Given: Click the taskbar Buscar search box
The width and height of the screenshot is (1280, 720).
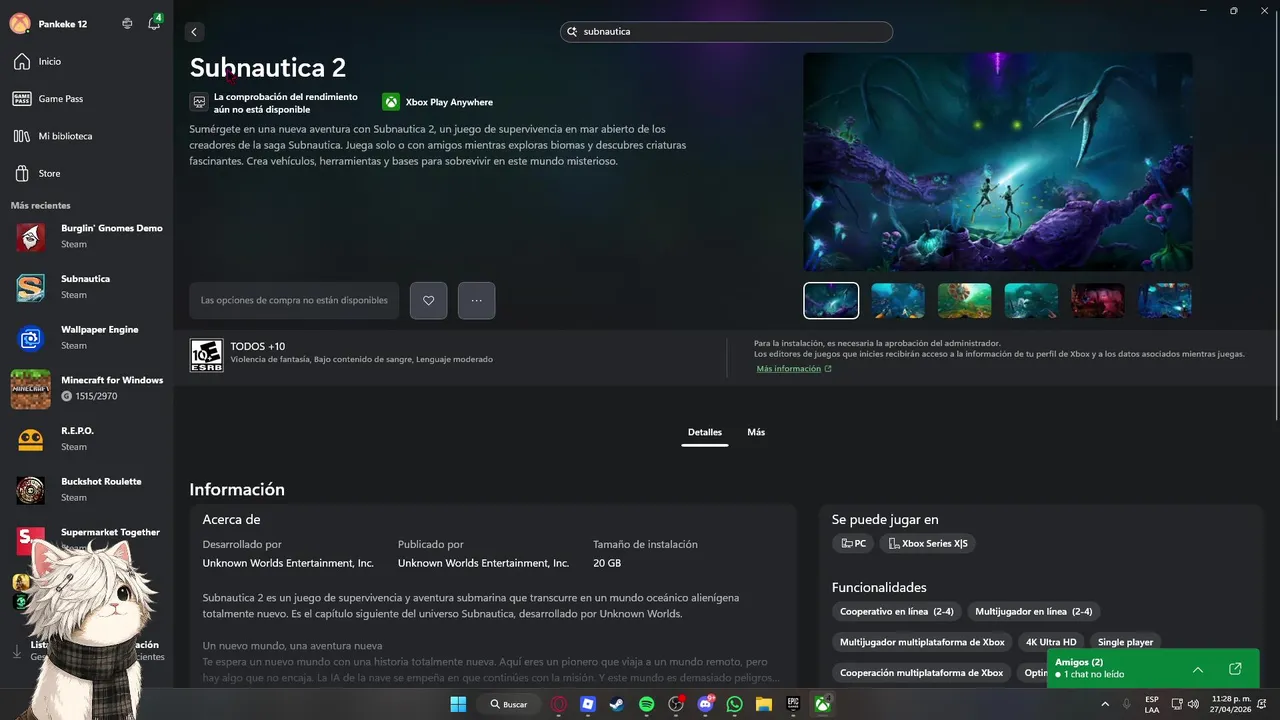Looking at the screenshot, I should click(x=508, y=704).
